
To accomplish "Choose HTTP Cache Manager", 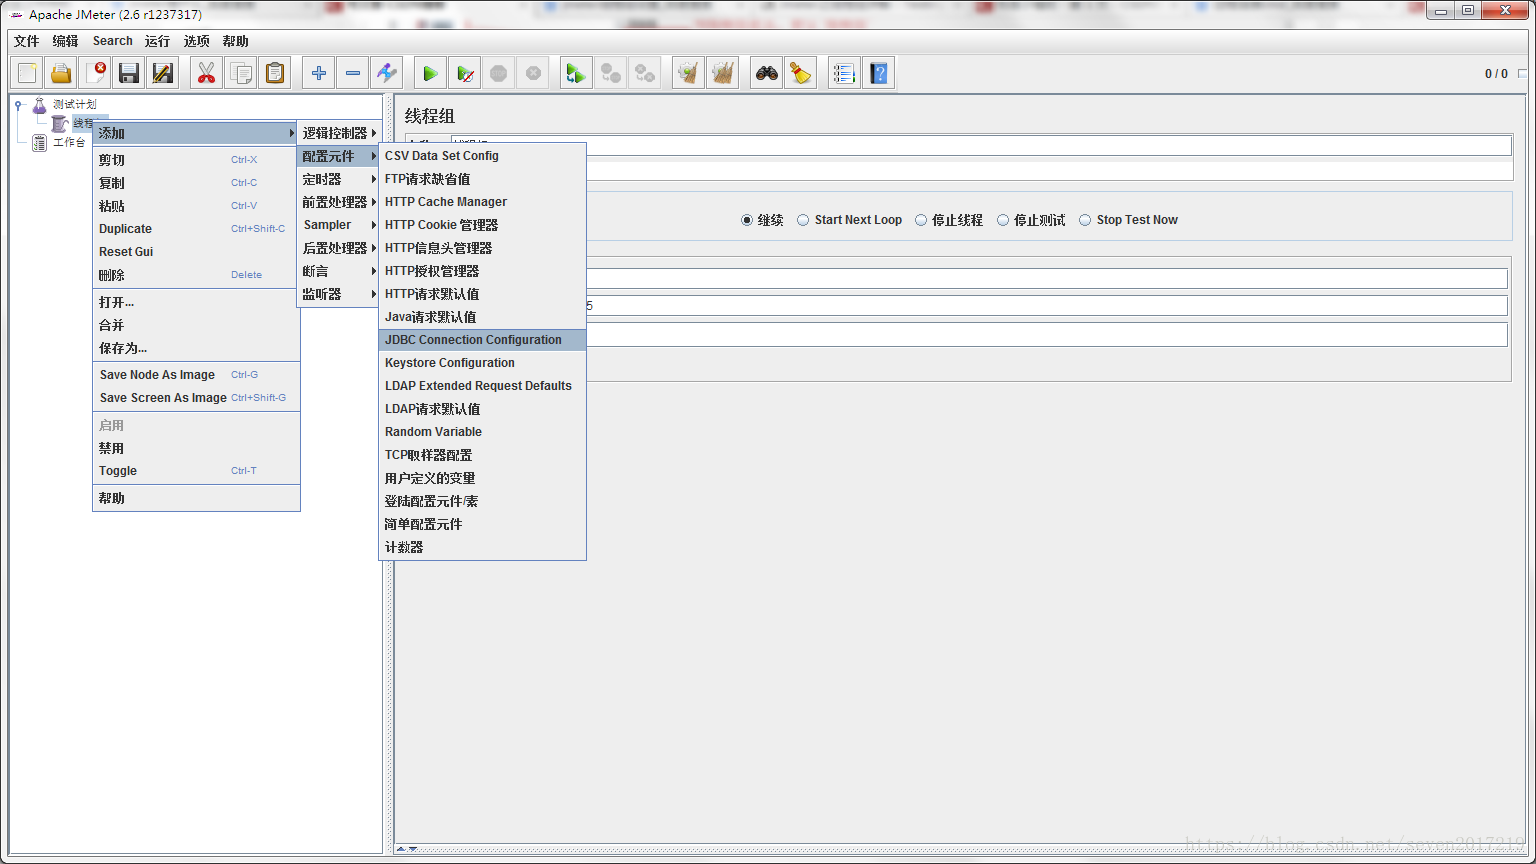I will pyautogui.click(x=482, y=202).
